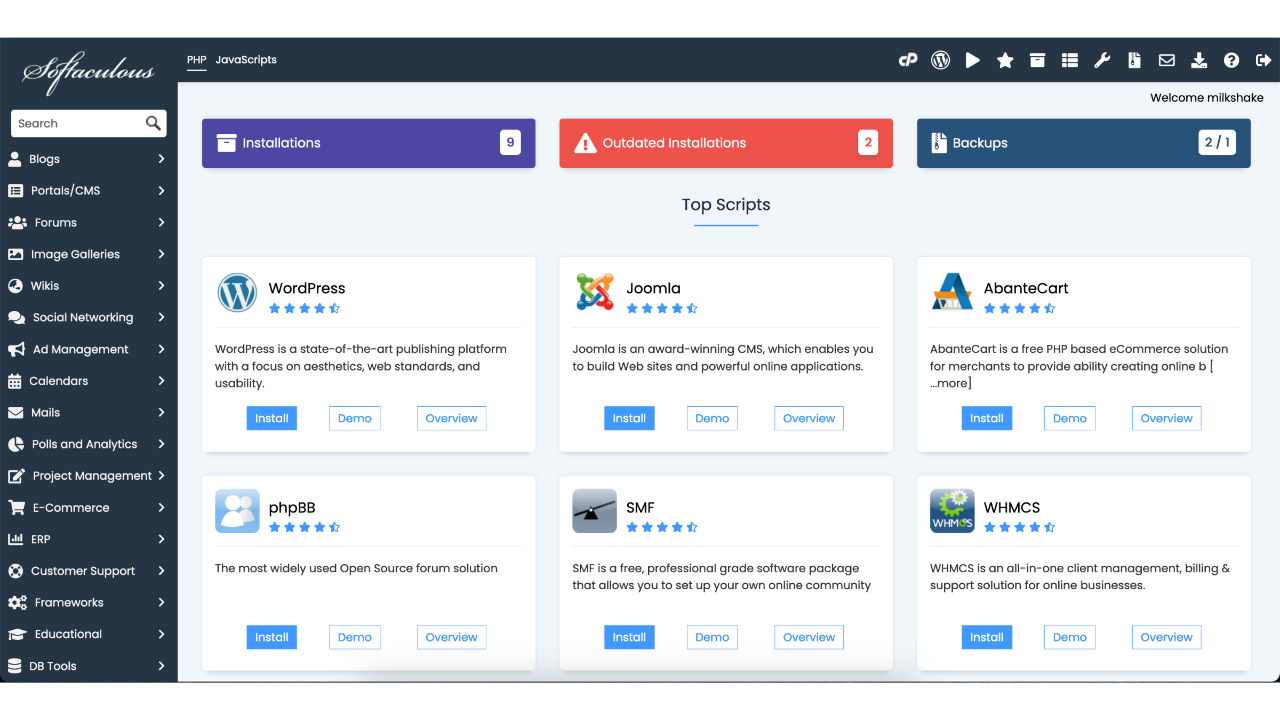Image resolution: width=1280 pixels, height=720 pixels.
Task: Open email settings envelope icon
Action: (1167, 60)
